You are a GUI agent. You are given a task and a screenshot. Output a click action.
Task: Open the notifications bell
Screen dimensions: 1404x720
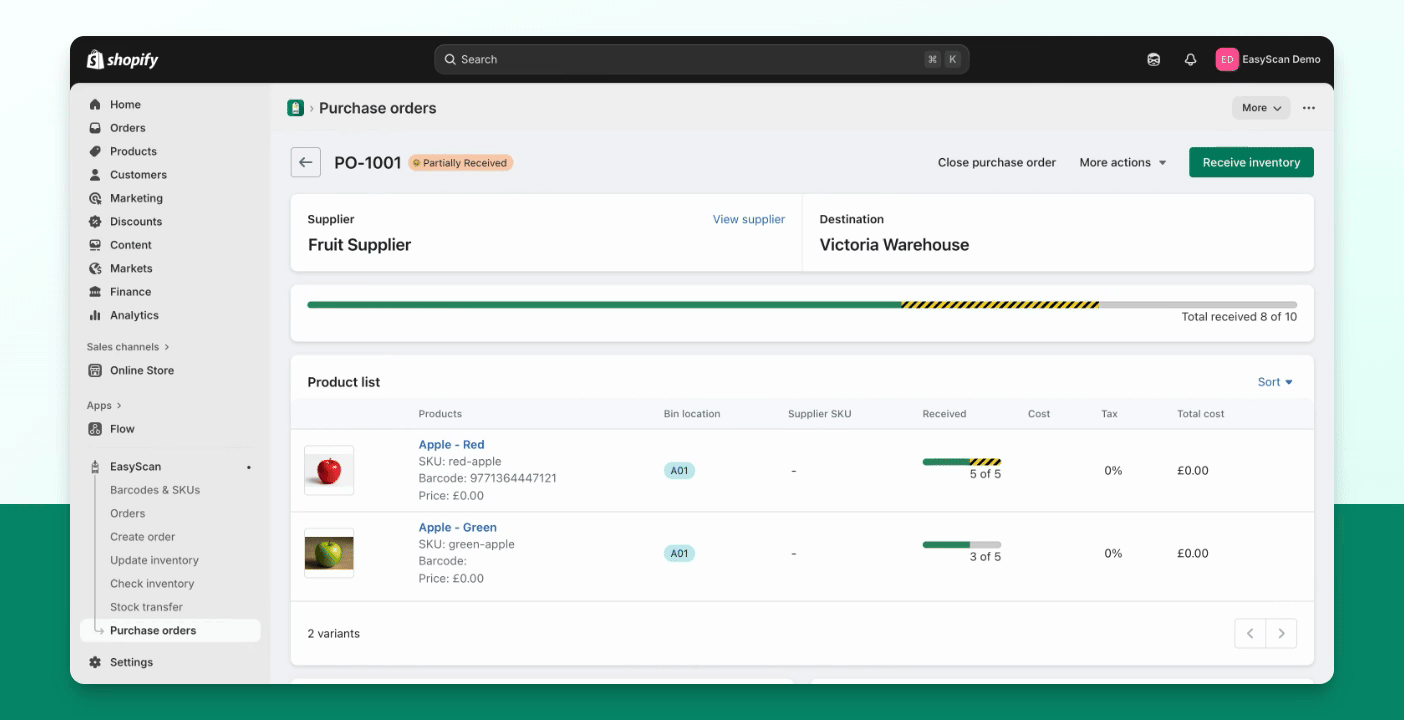pos(1190,60)
